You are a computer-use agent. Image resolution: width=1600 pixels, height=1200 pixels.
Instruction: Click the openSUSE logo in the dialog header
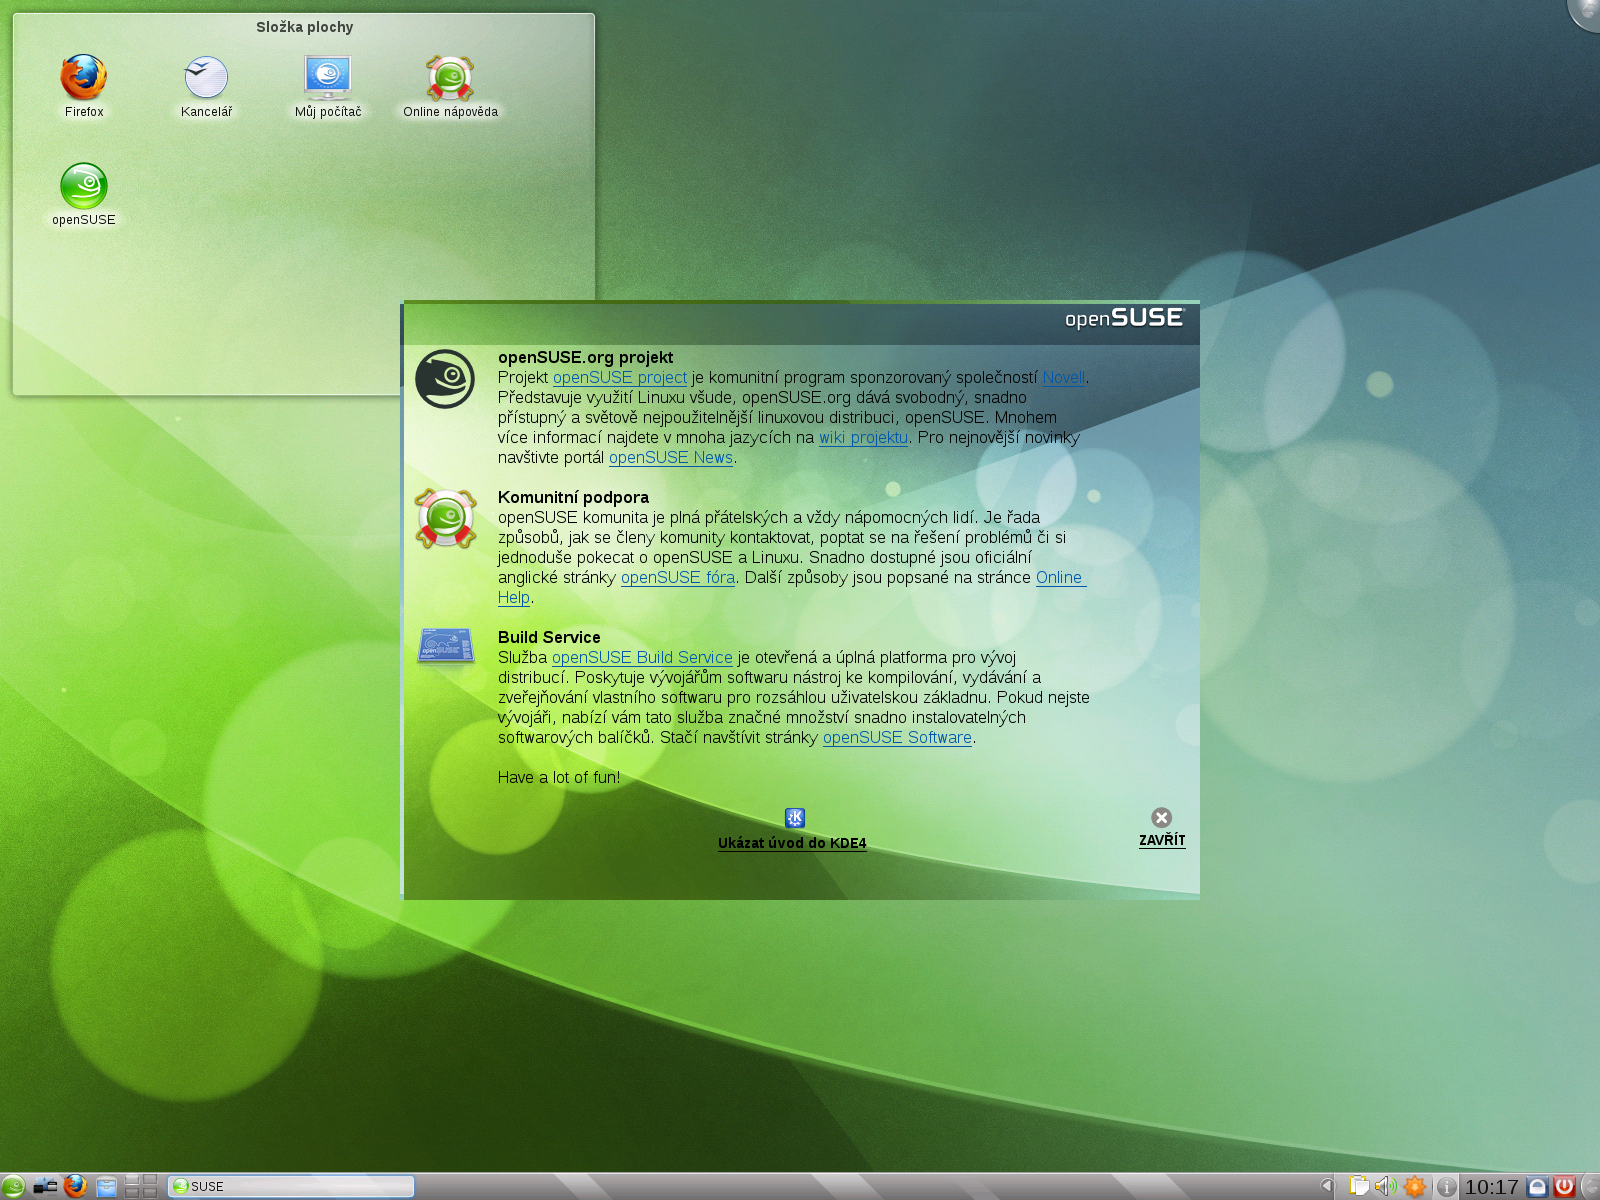point(1124,318)
